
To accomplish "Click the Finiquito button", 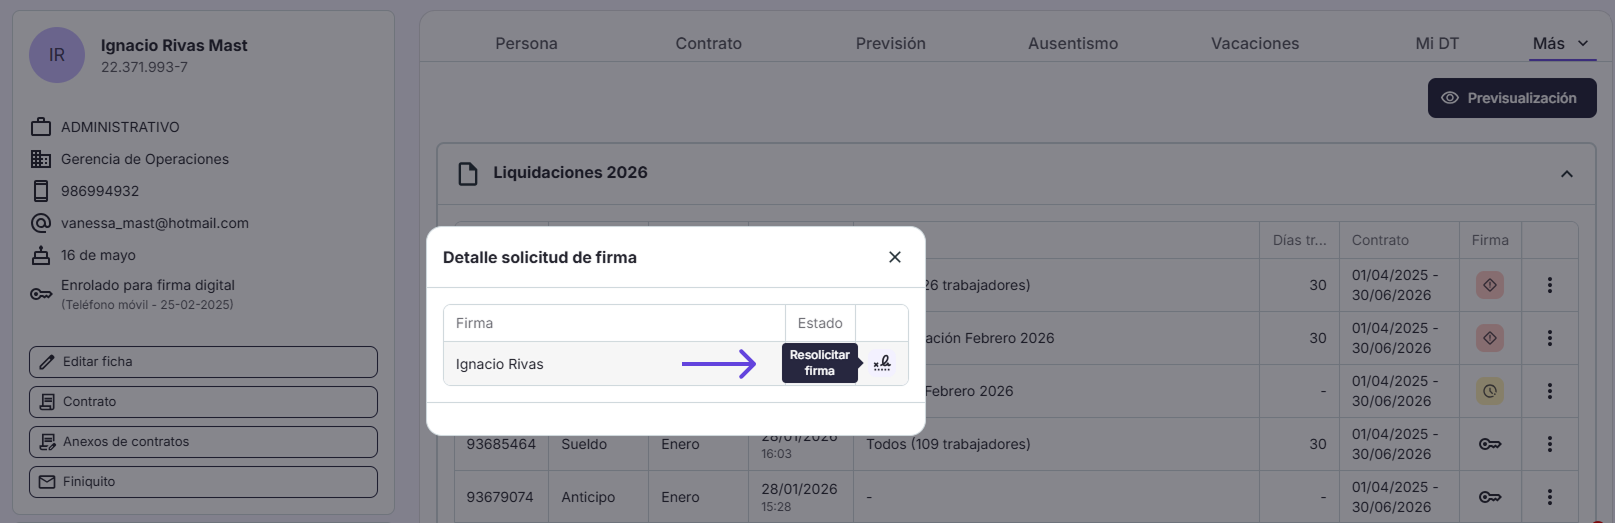I will [203, 482].
